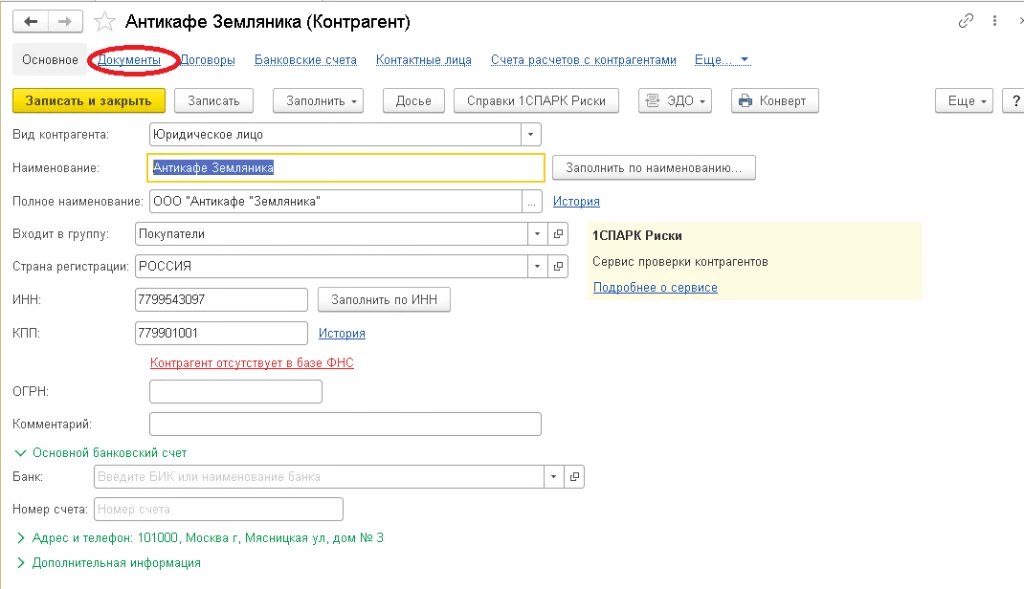Open the История link next to КПП

pos(342,334)
